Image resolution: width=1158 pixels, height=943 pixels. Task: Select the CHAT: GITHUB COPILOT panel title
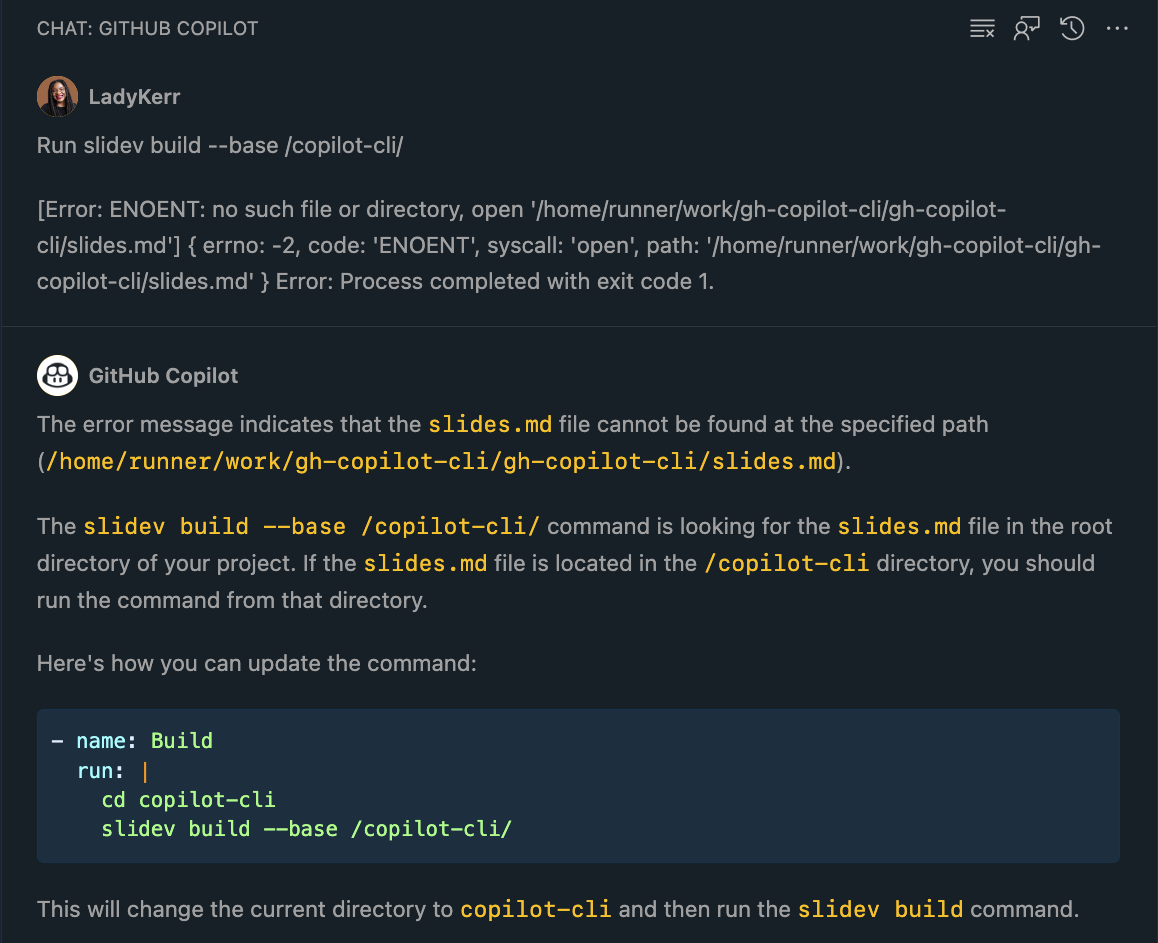pyautogui.click(x=147, y=28)
